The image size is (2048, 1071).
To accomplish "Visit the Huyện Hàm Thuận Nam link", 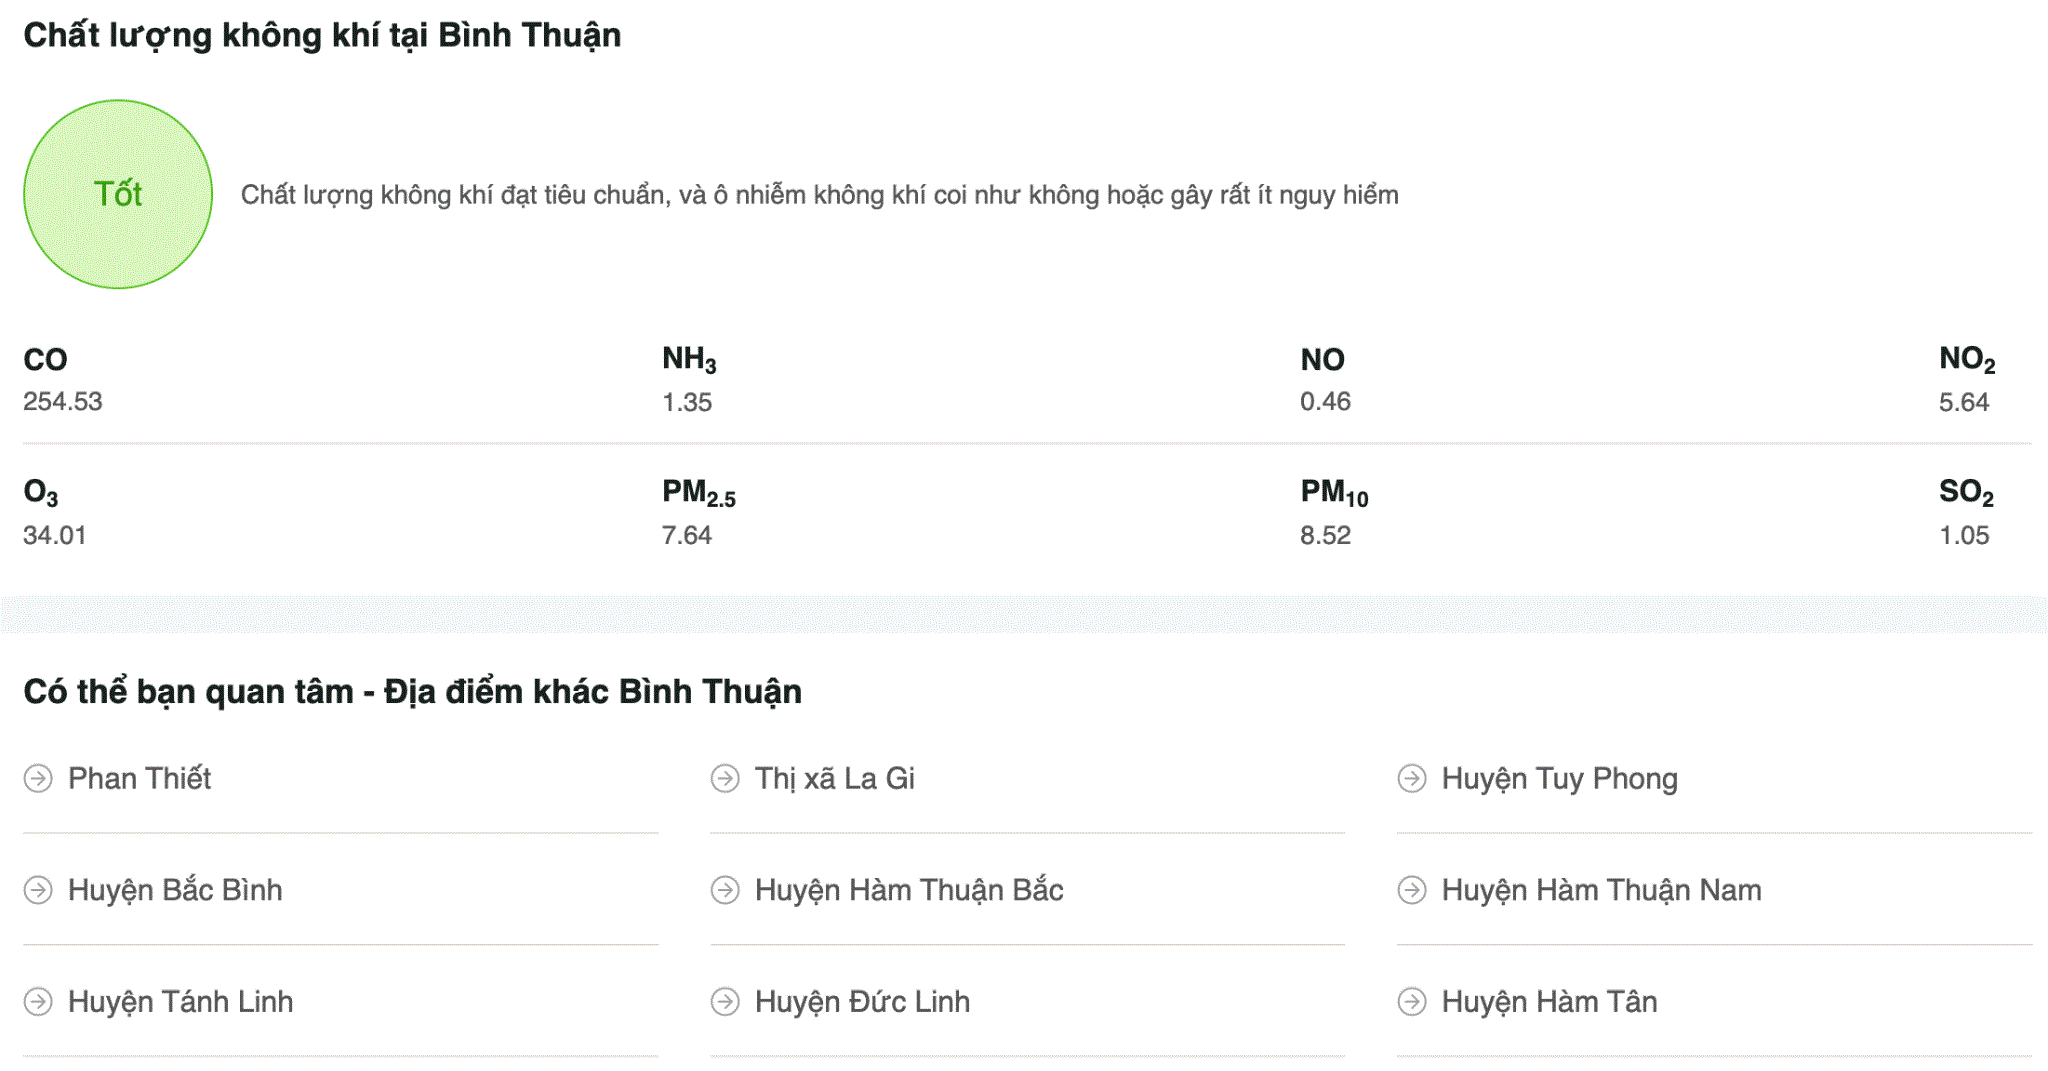I will point(1601,890).
